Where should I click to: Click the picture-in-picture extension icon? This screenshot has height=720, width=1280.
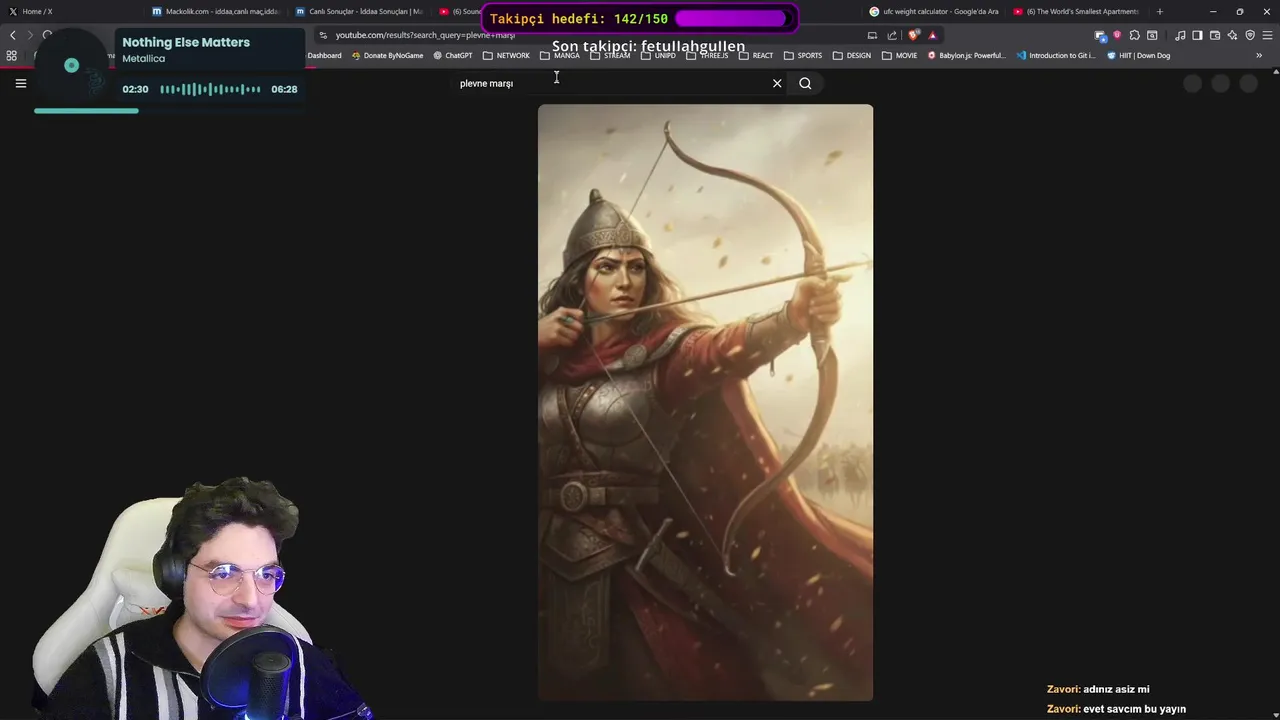point(1100,36)
